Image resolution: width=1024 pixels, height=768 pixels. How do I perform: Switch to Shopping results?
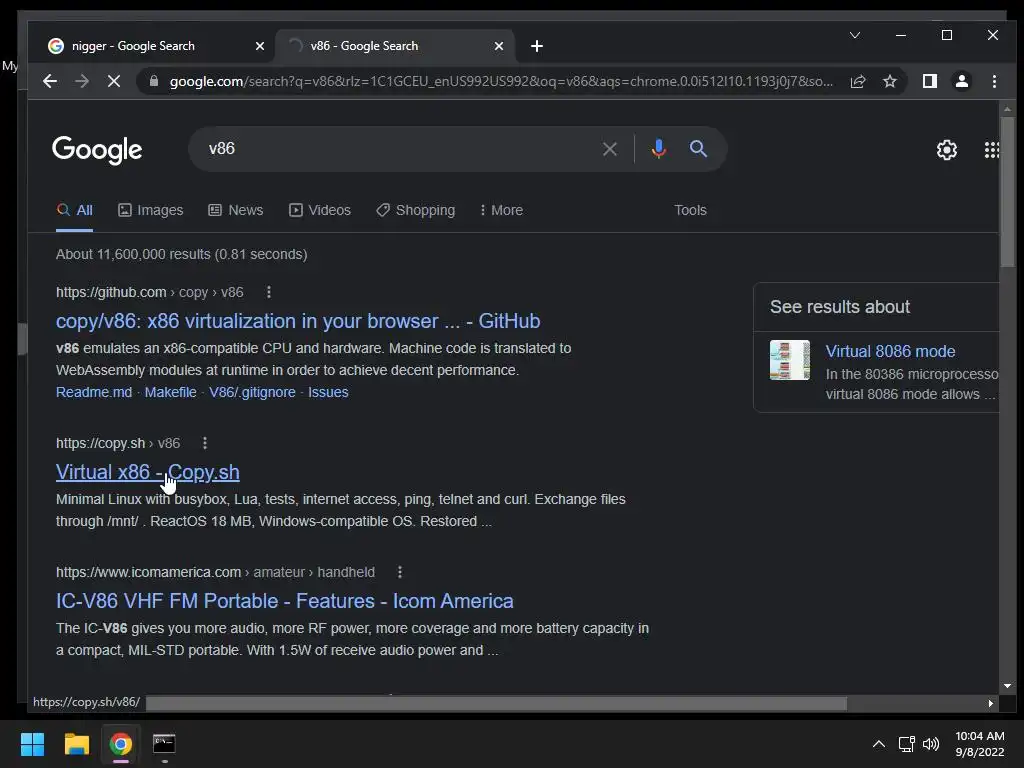[415, 210]
